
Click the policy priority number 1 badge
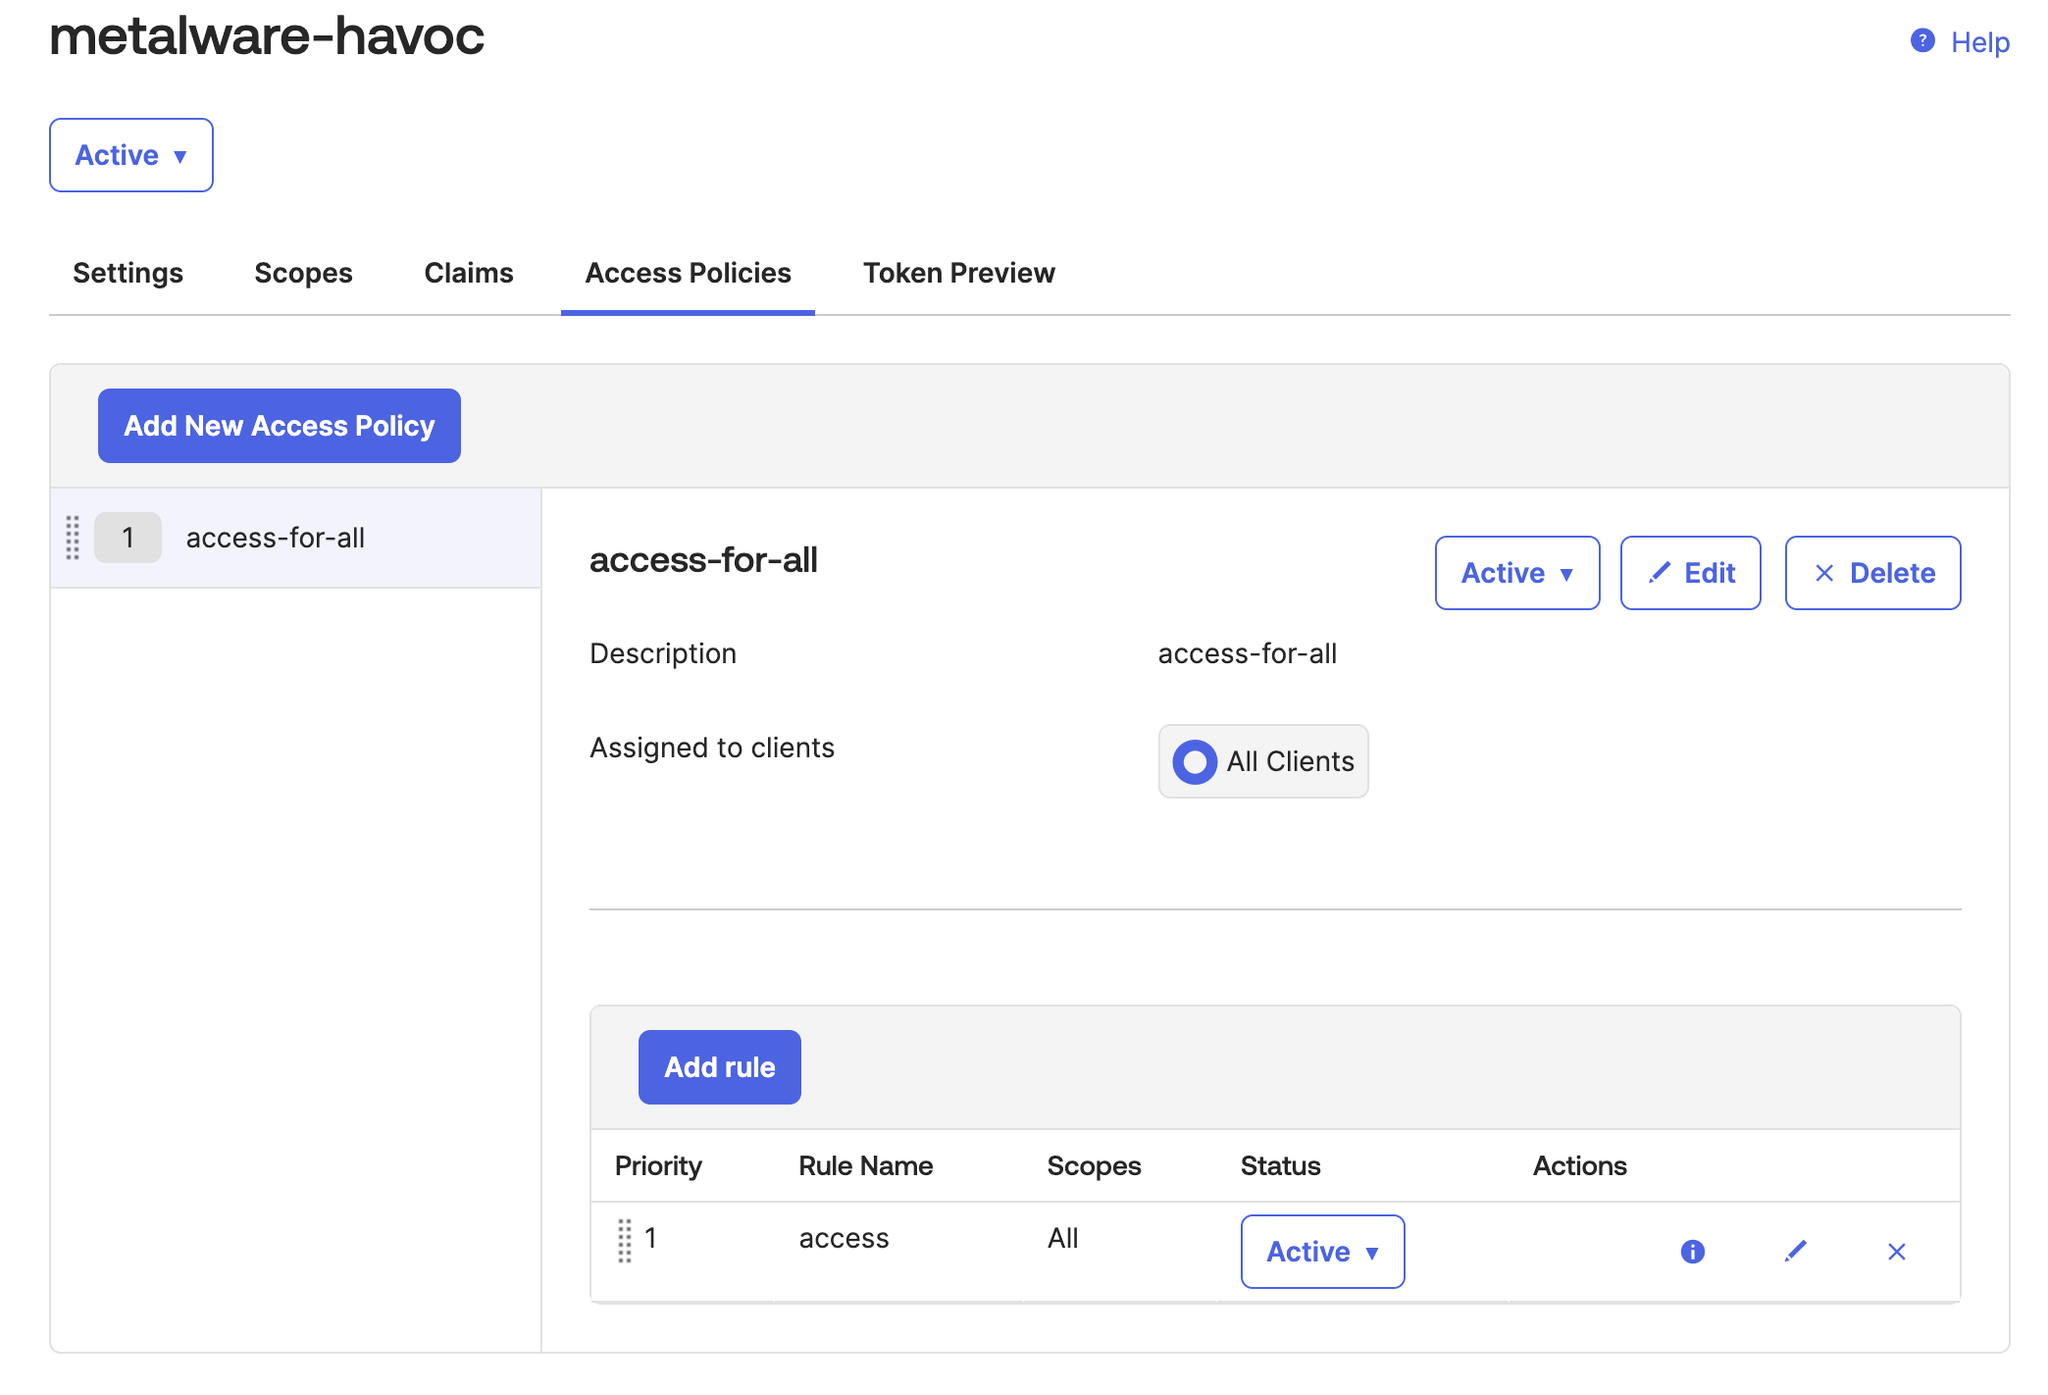pos(128,538)
